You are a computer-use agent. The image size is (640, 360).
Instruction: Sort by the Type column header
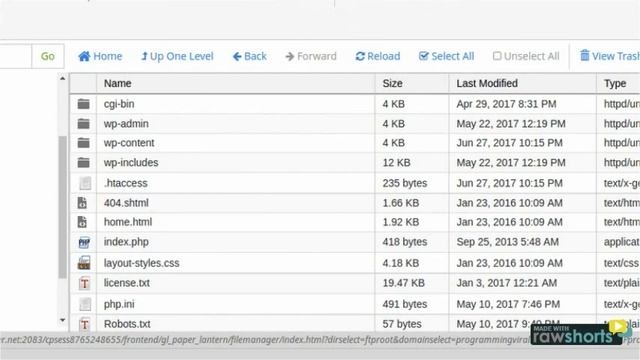pos(618,84)
